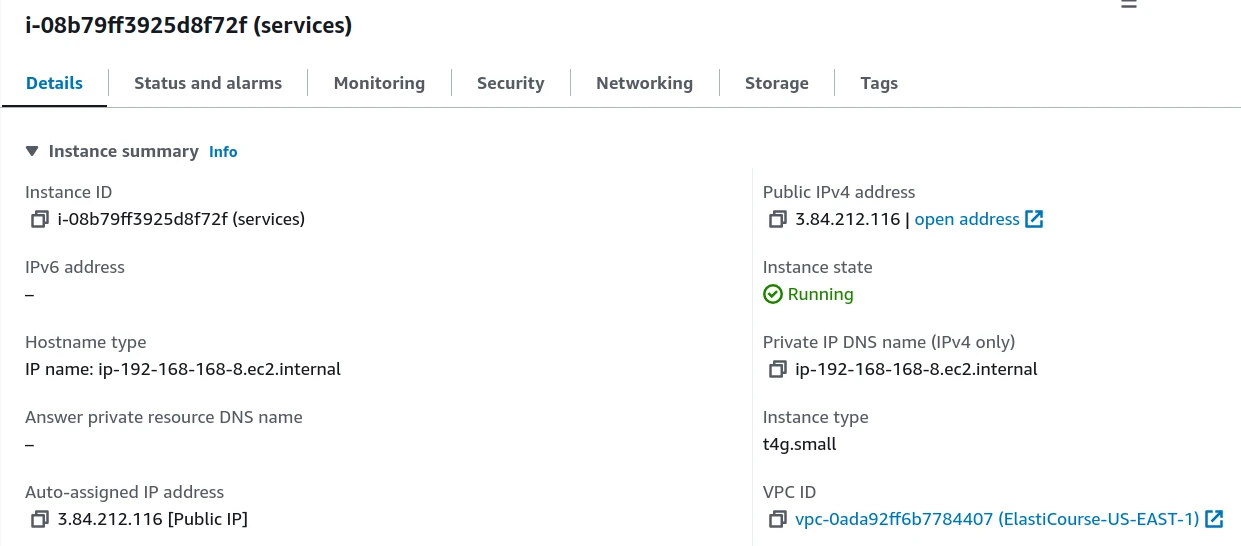This screenshot has width=1241, height=546.
Task: Select the Networking tab
Action: tap(644, 83)
